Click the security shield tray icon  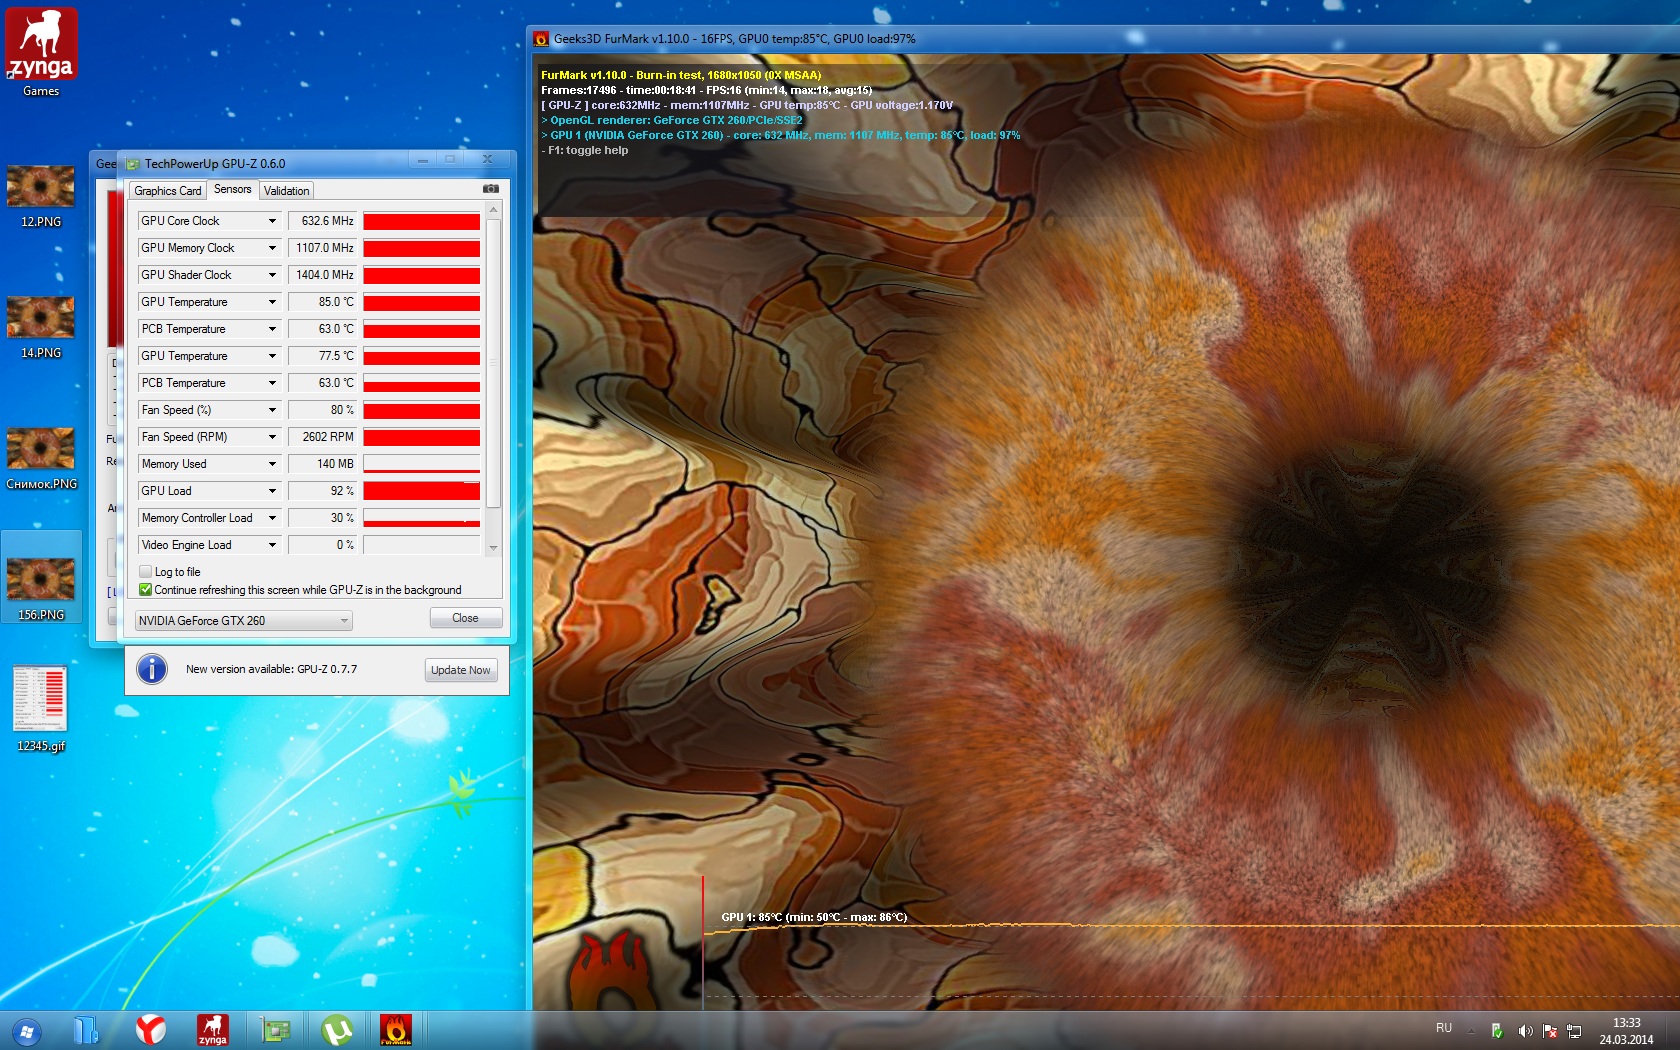point(1497,1031)
